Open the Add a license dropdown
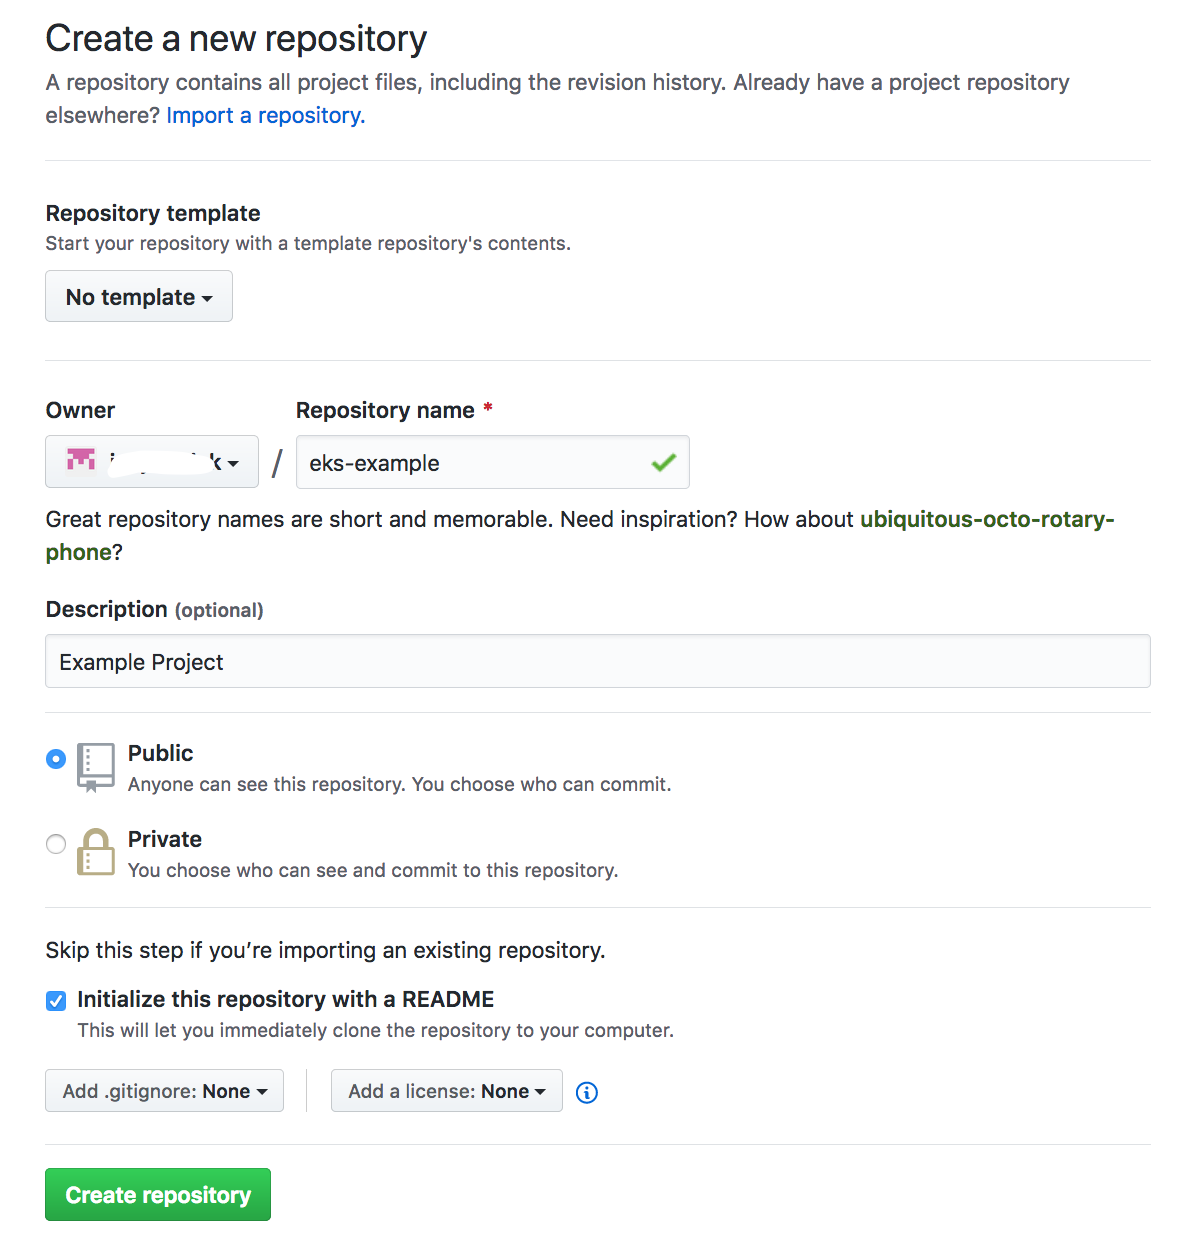The height and width of the screenshot is (1246, 1196). 446,1090
